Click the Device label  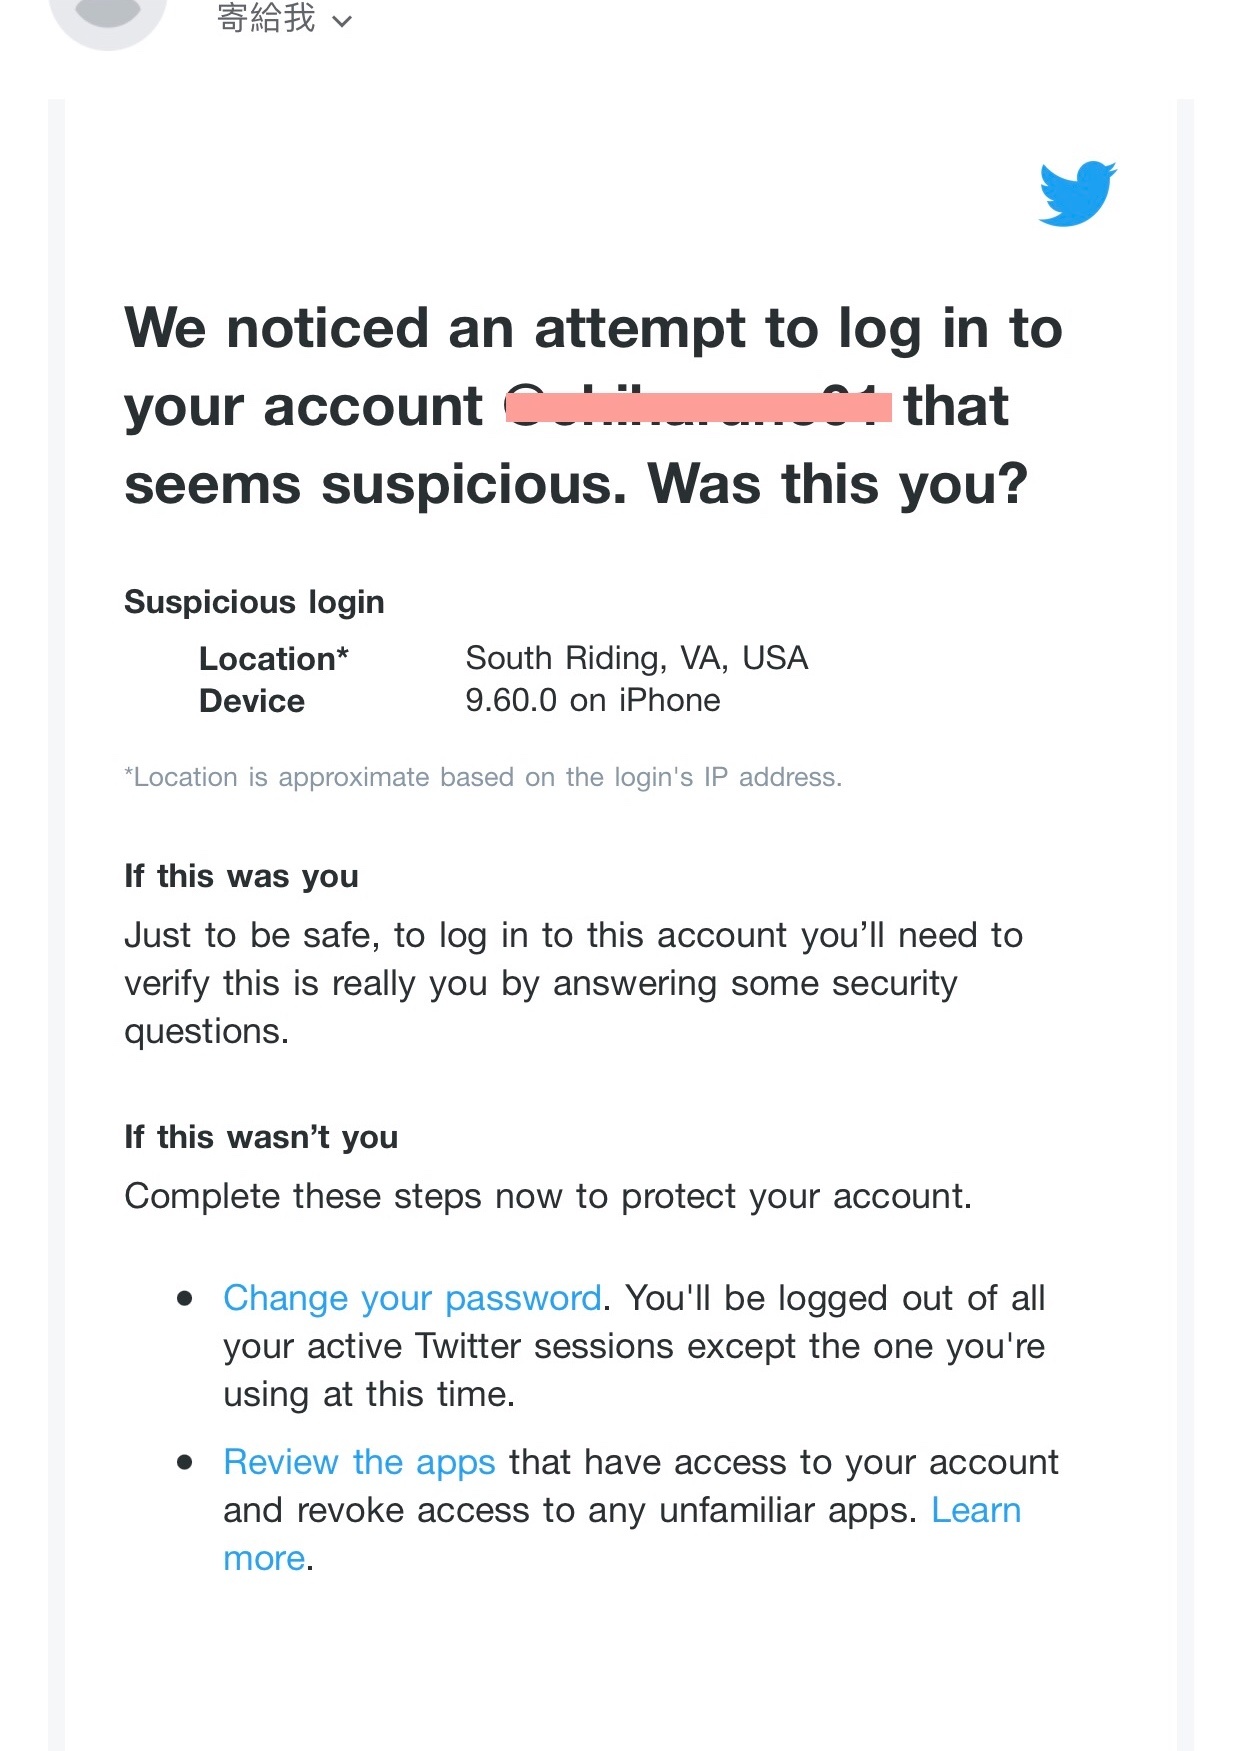point(252,701)
